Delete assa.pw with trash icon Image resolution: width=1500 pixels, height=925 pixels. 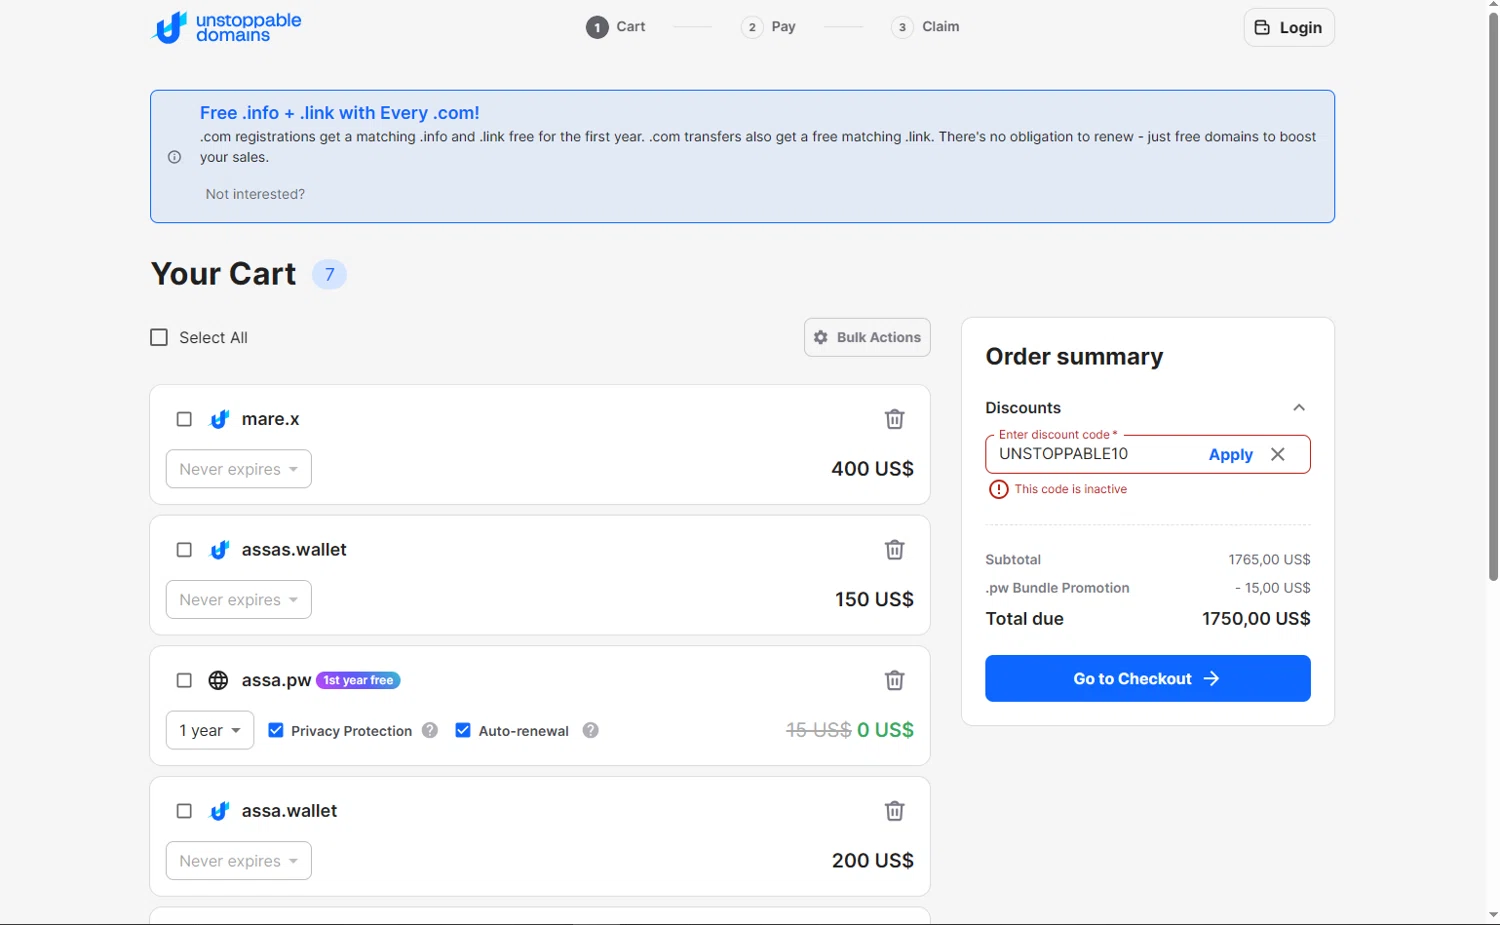(894, 680)
